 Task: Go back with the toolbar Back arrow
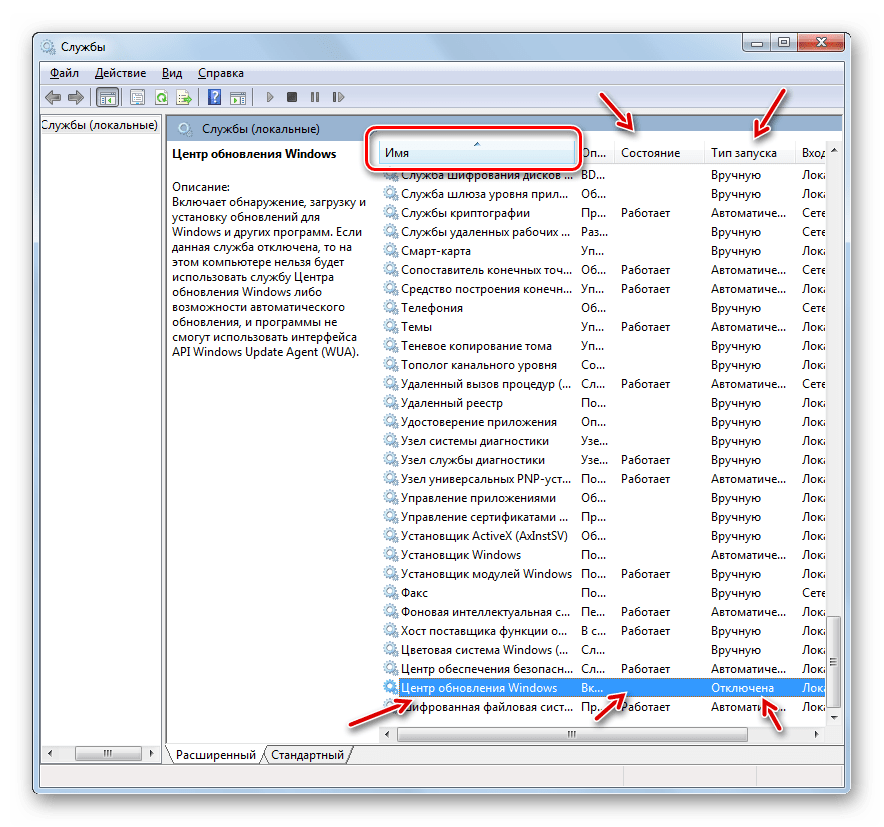[53, 98]
